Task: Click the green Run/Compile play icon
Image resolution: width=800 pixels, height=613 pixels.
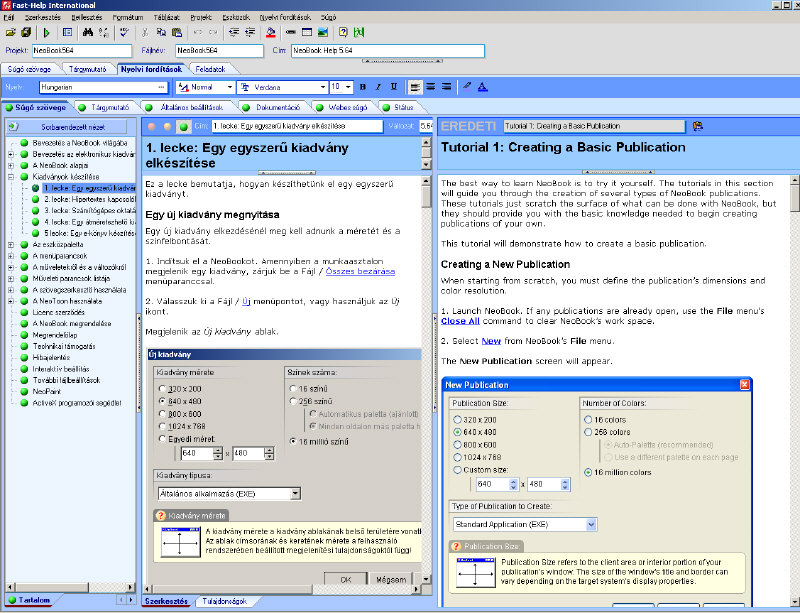Action: (46, 32)
